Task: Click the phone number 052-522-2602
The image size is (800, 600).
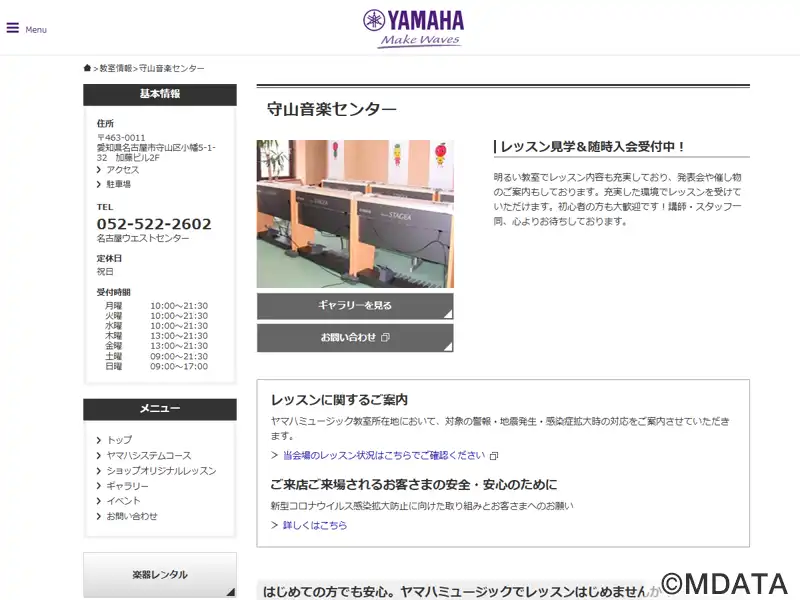Action: click(x=154, y=224)
